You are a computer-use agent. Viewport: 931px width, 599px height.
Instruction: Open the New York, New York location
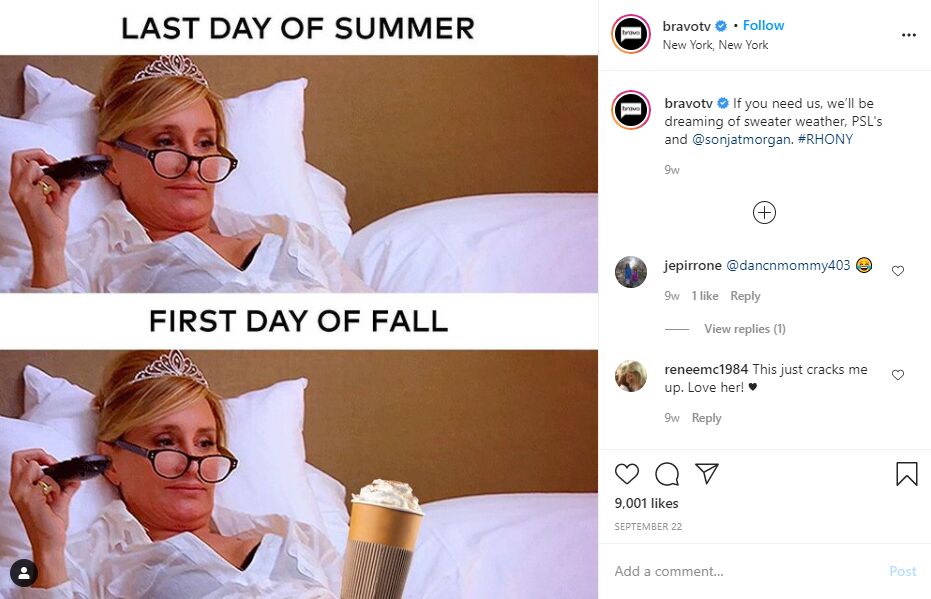pyautogui.click(x=715, y=45)
